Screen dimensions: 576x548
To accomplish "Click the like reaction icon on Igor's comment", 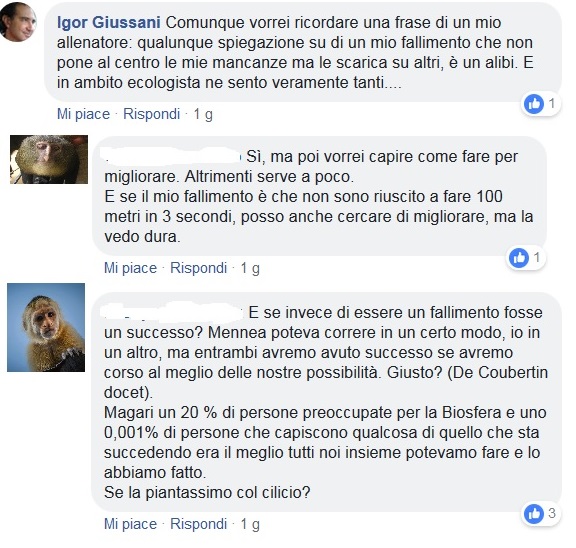I will pyautogui.click(x=534, y=104).
